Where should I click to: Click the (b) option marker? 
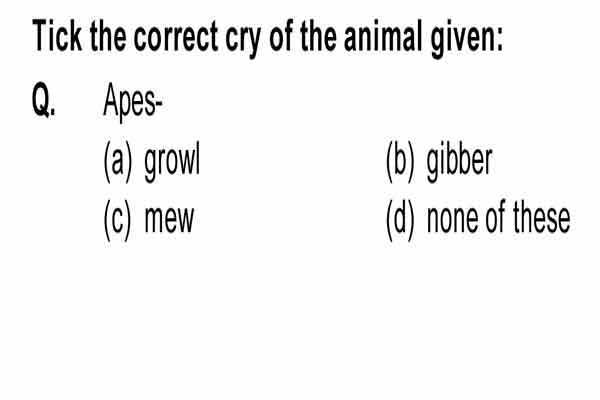pyautogui.click(x=400, y=162)
